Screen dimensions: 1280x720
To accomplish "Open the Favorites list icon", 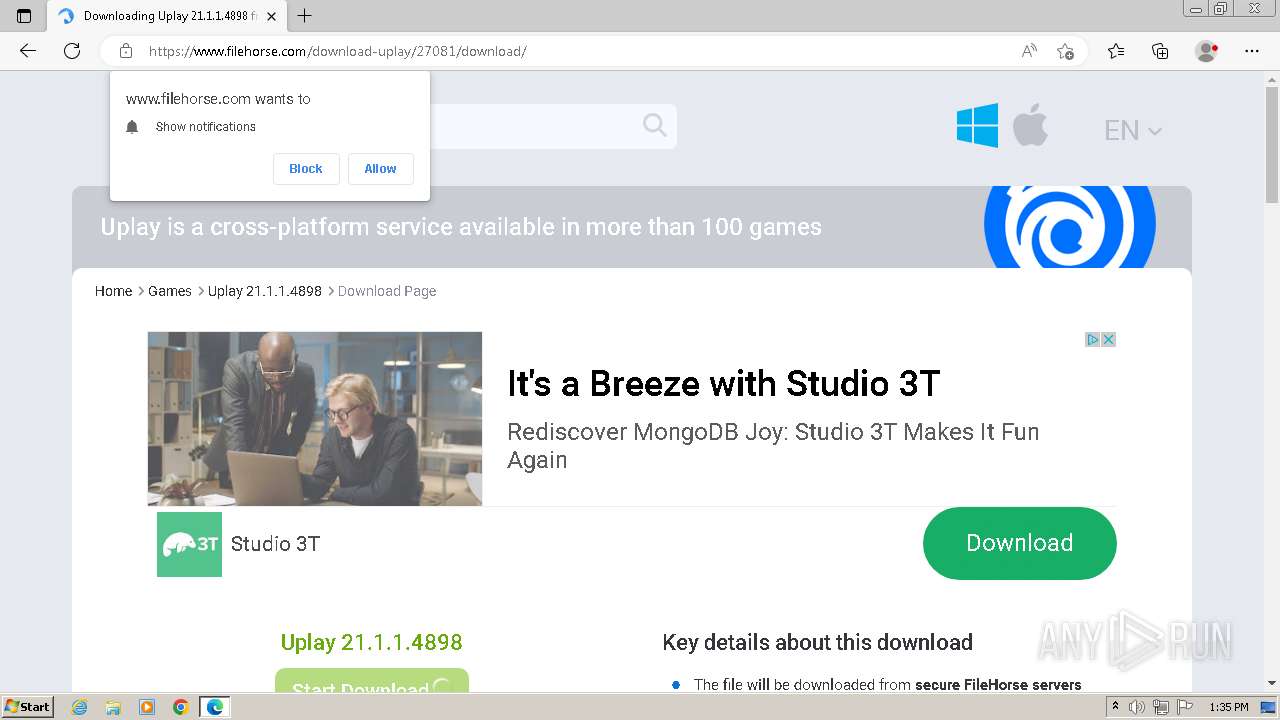I will click(1116, 51).
